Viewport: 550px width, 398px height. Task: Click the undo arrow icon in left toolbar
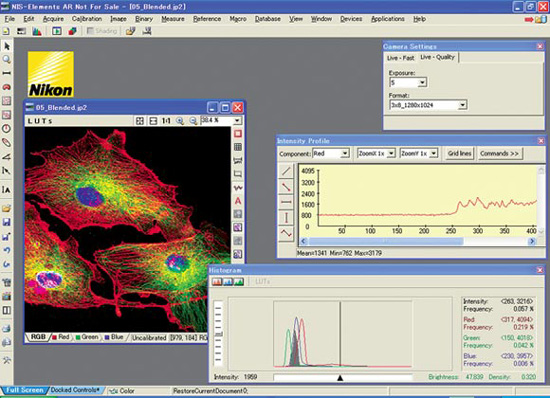click(x=7, y=250)
